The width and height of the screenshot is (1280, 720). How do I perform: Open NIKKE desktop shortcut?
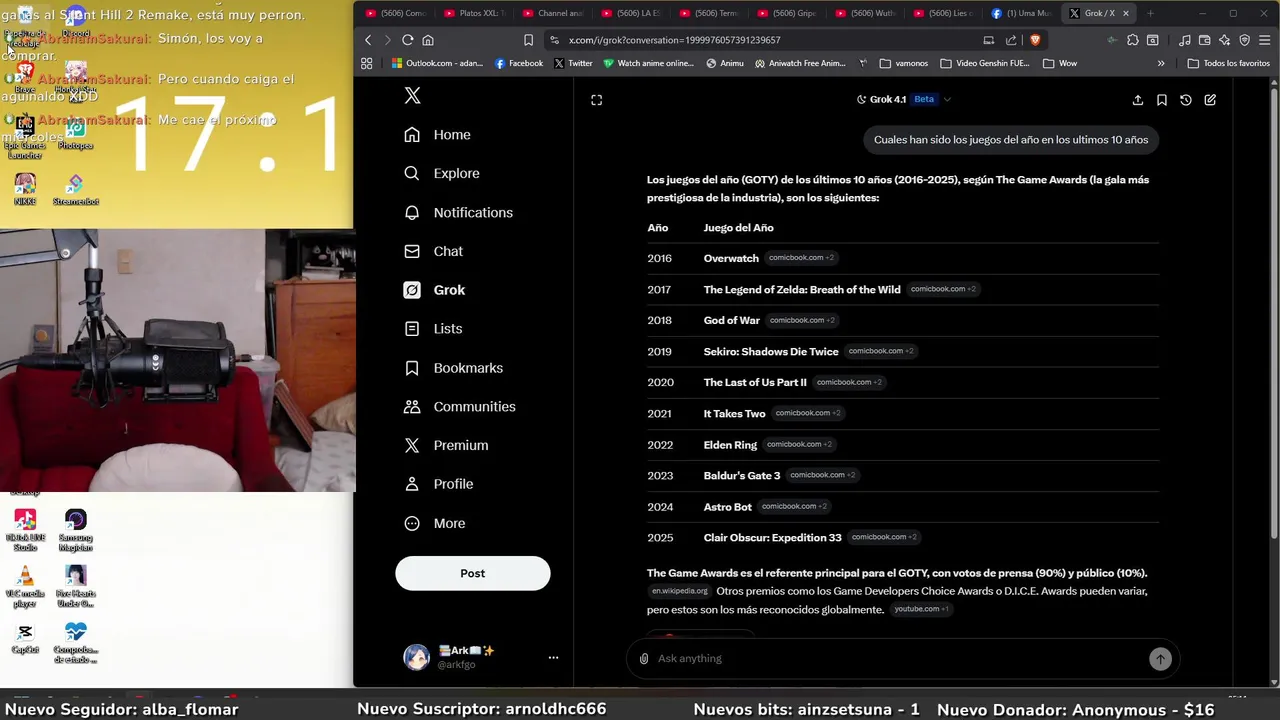[x=25, y=190]
